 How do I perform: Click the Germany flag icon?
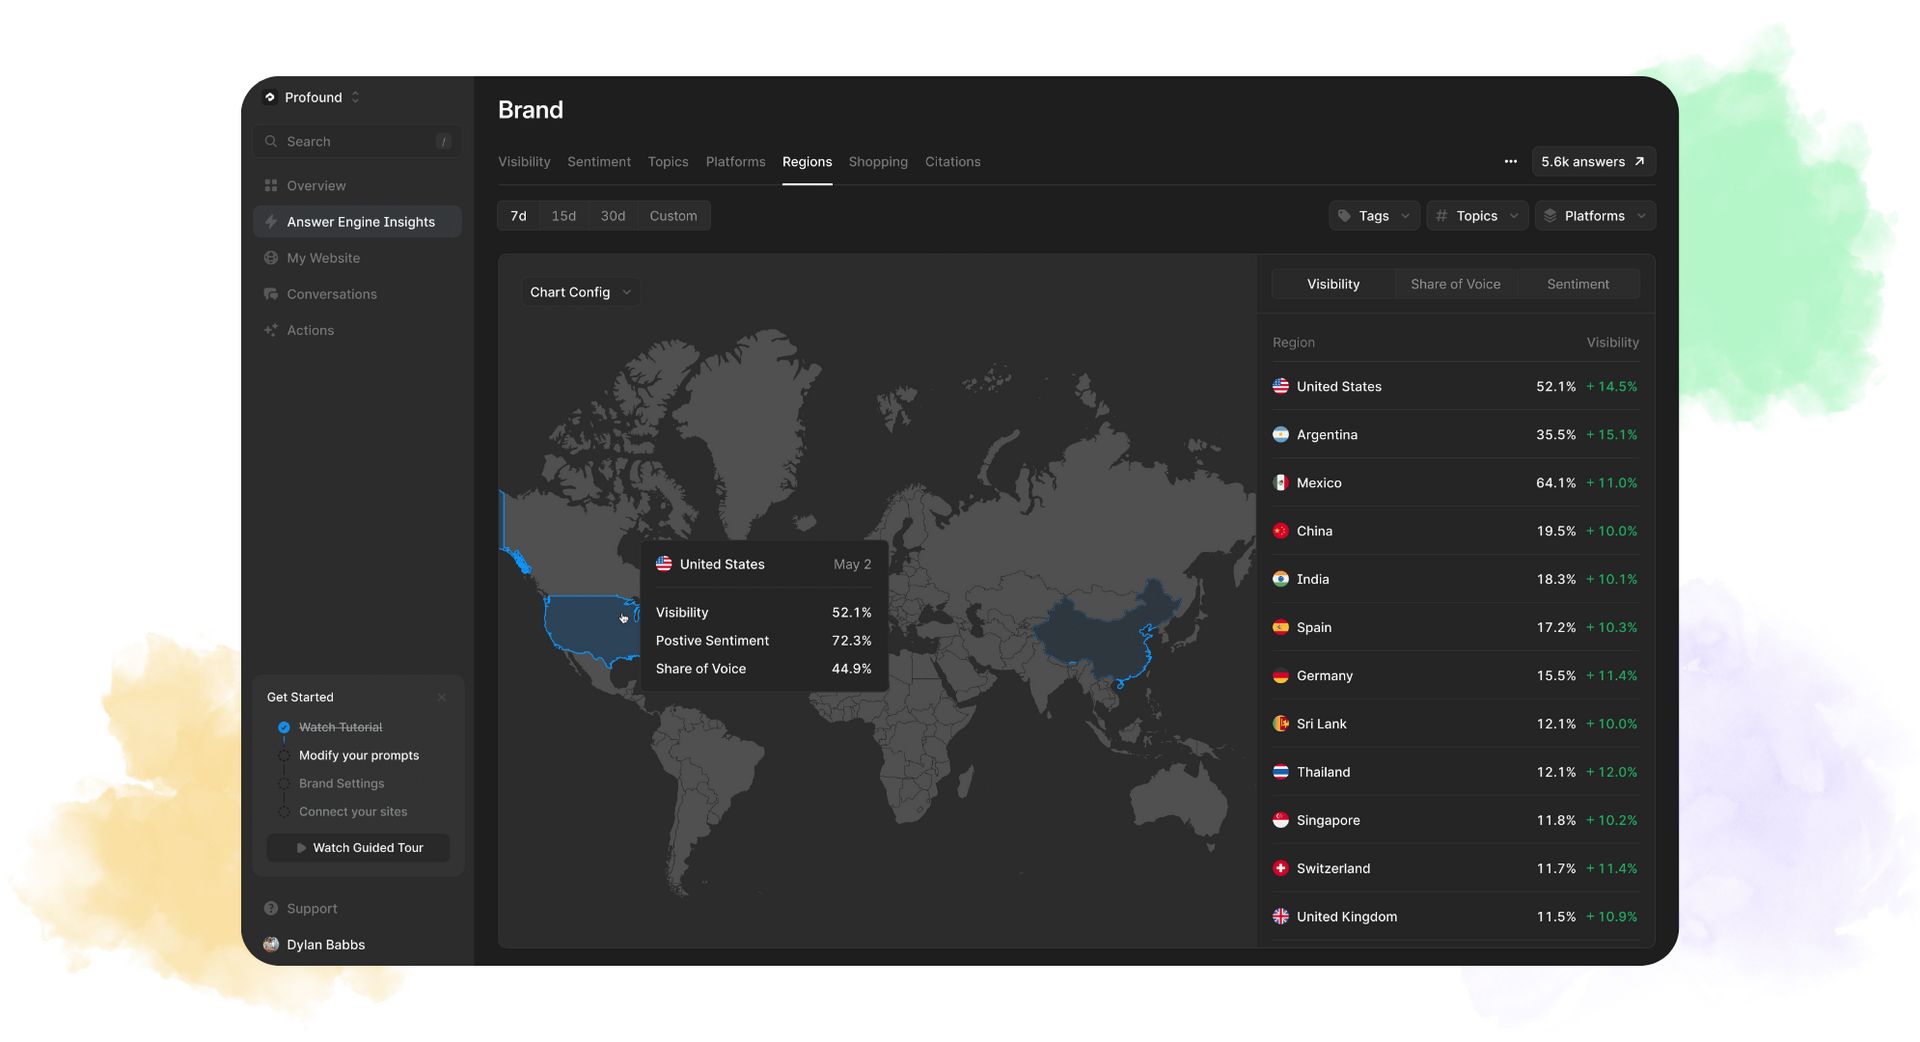1281,676
